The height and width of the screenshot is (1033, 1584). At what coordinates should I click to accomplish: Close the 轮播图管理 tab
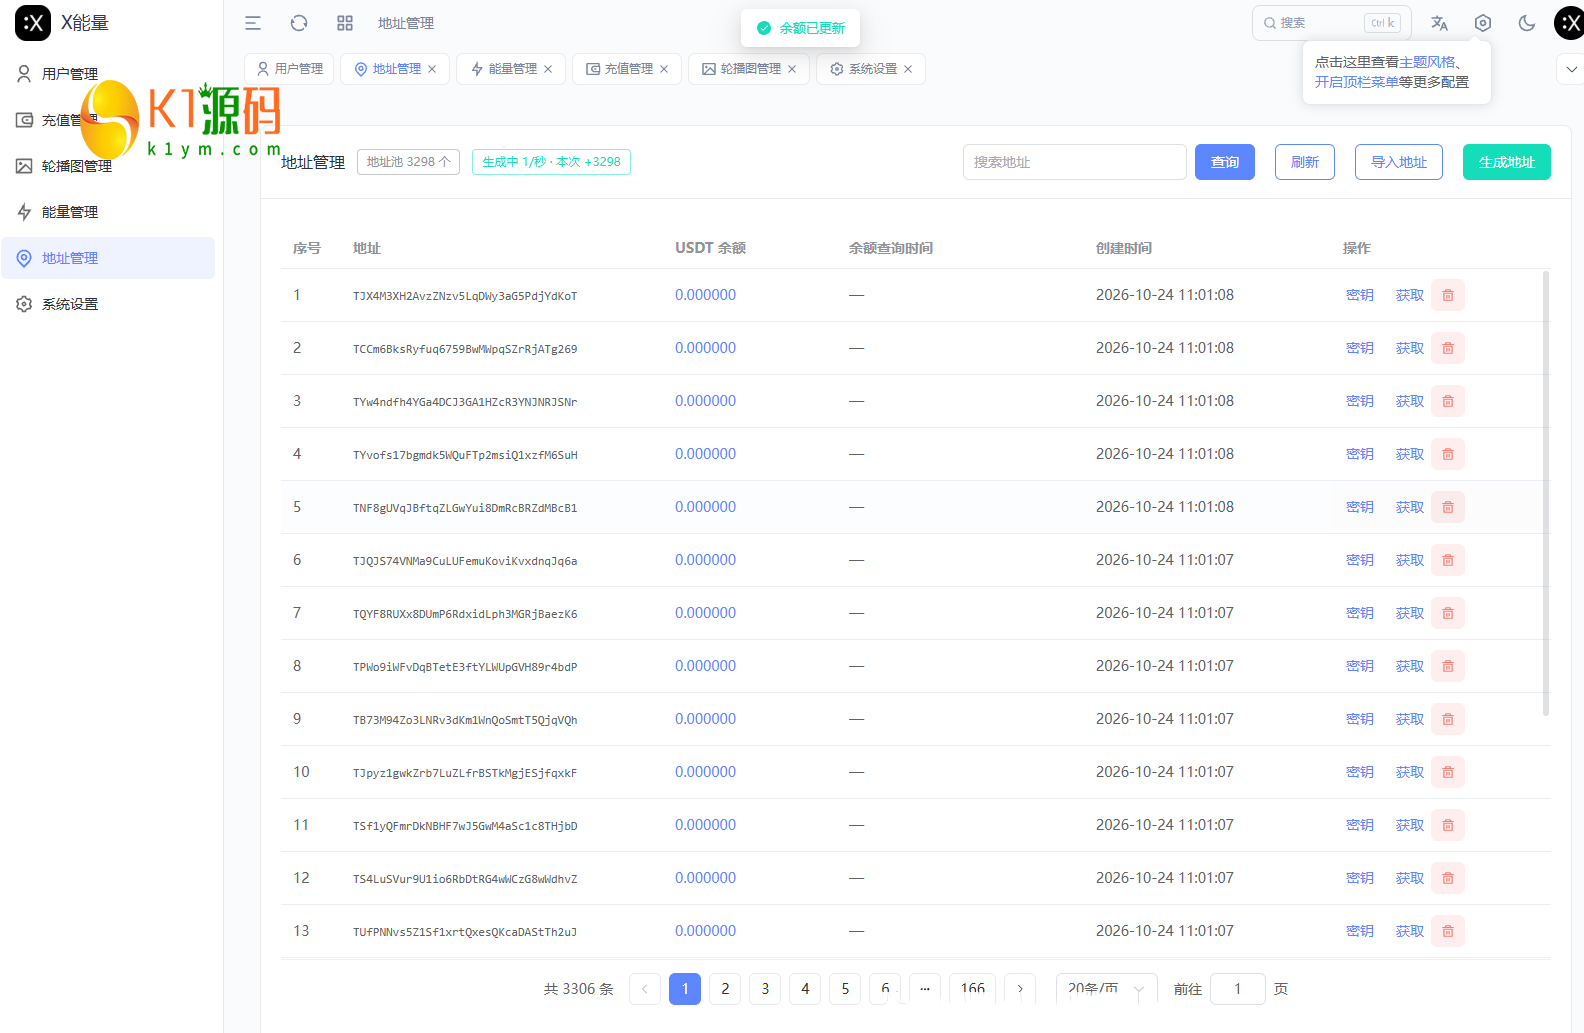point(792,69)
